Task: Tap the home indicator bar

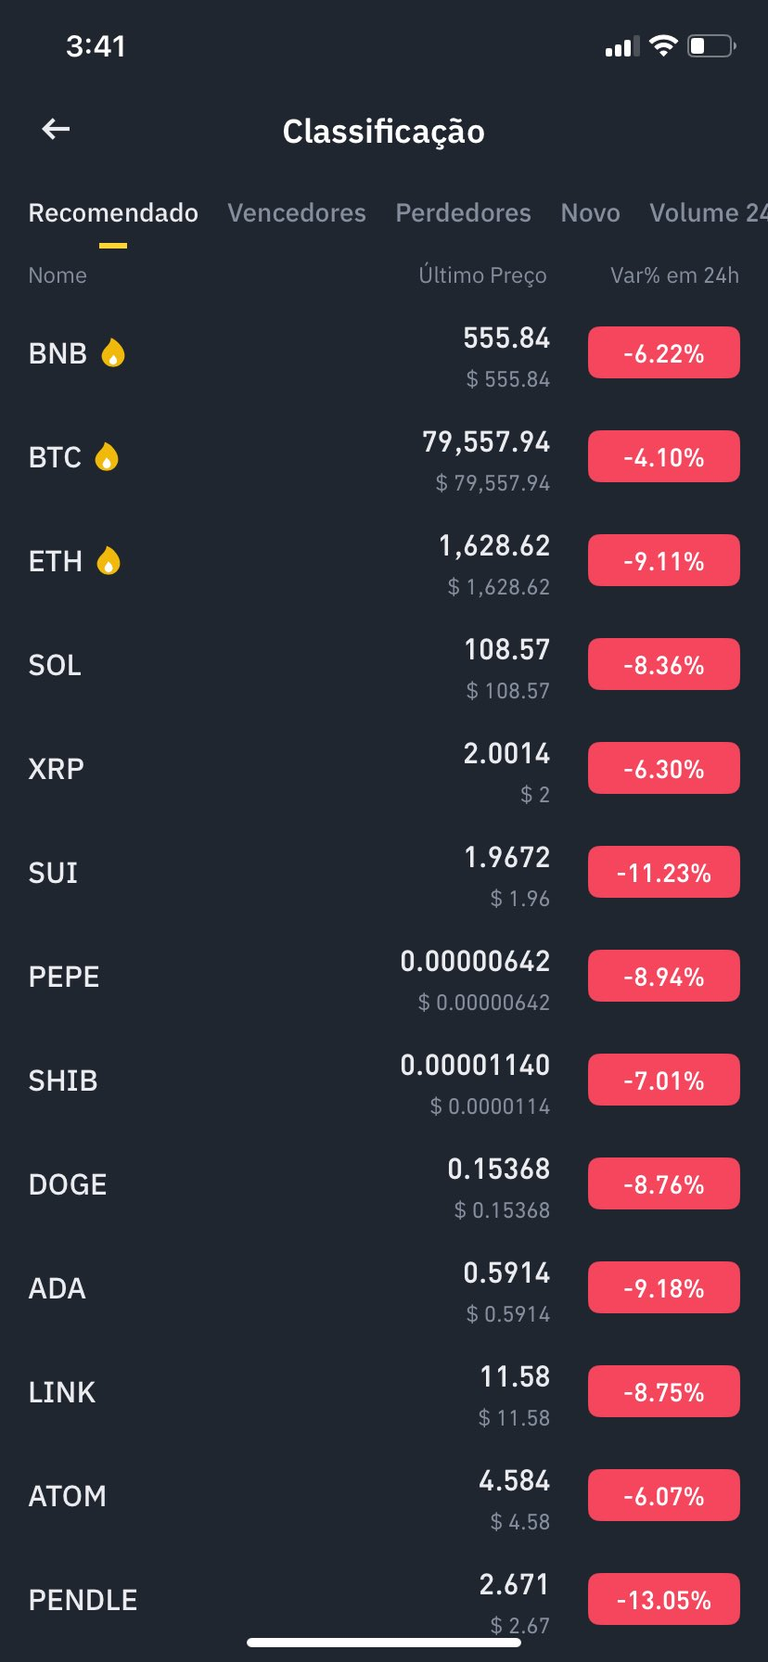Action: [x=384, y=1642]
